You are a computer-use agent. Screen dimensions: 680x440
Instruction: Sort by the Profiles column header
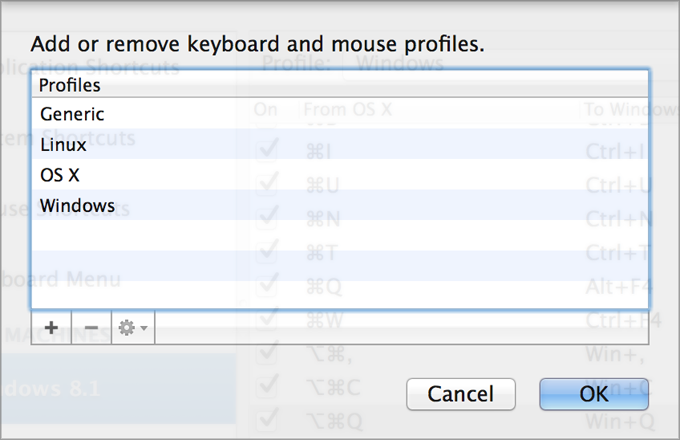pos(340,85)
